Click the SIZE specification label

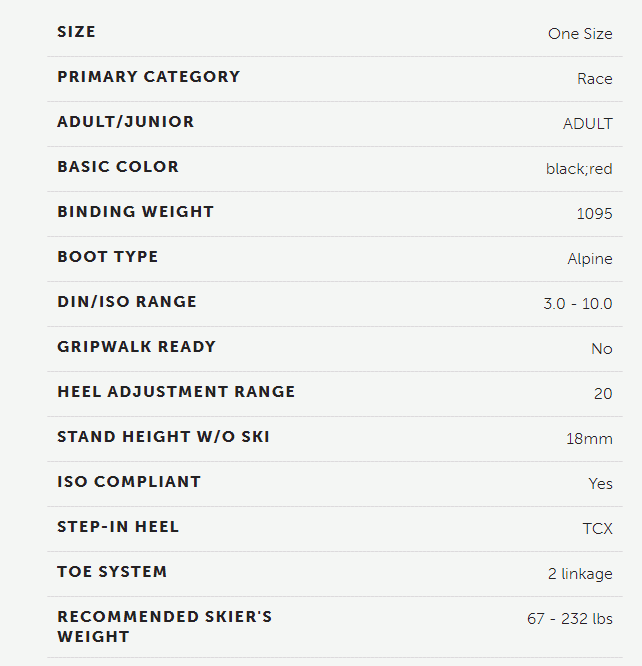pyautogui.click(x=76, y=32)
